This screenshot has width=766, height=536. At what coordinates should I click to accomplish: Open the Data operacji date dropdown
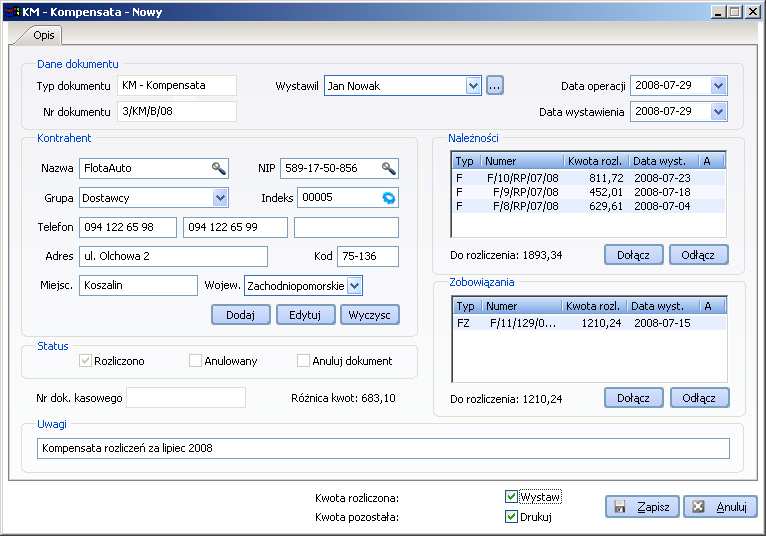[718, 86]
